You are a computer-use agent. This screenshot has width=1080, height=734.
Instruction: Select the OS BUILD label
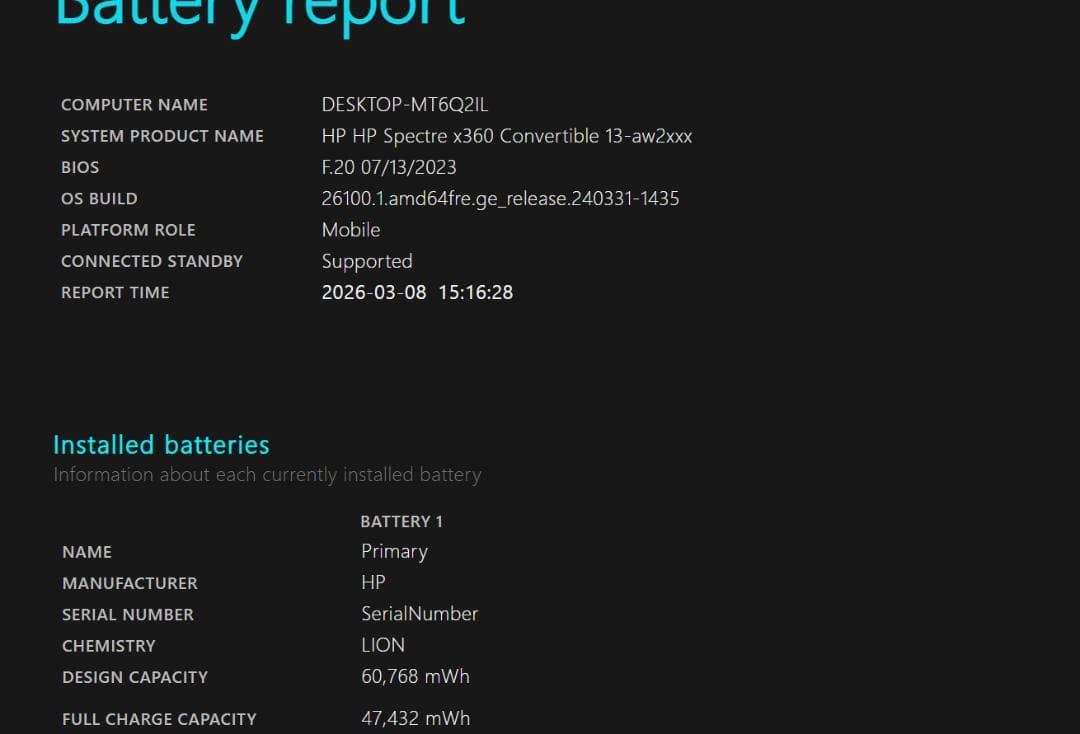[99, 199]
